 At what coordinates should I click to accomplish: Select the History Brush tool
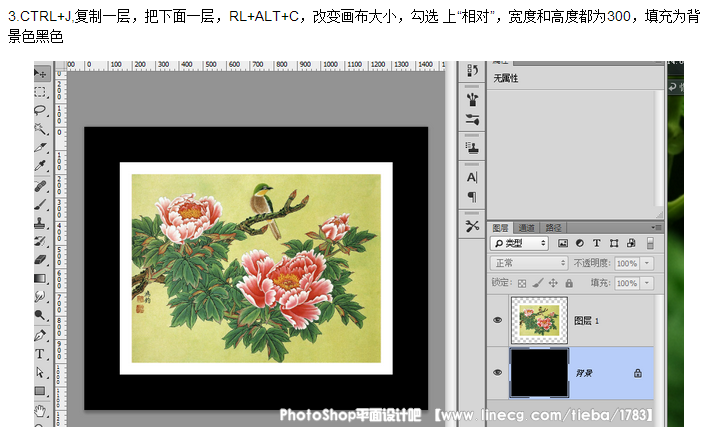(41, 241)
